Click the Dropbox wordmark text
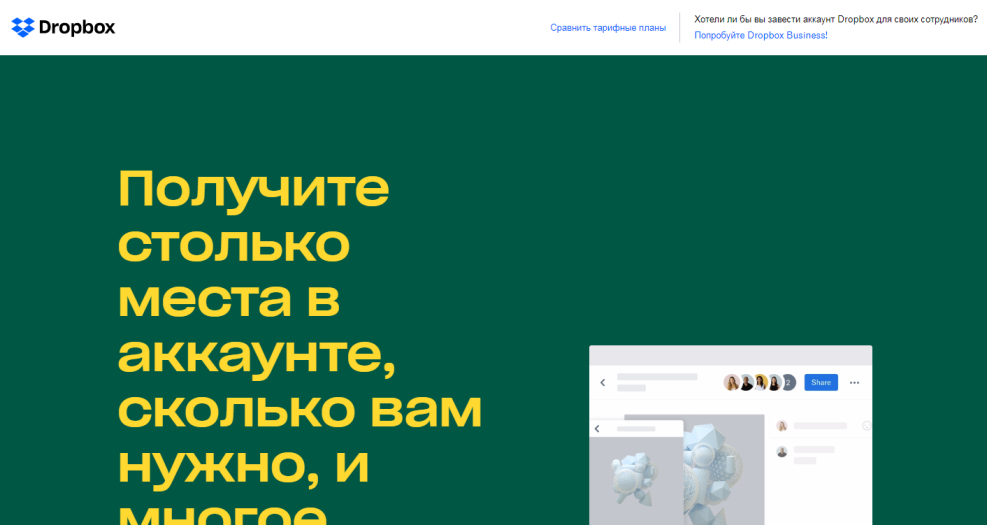This screenshot has height=525, width=987. point(77,28)
